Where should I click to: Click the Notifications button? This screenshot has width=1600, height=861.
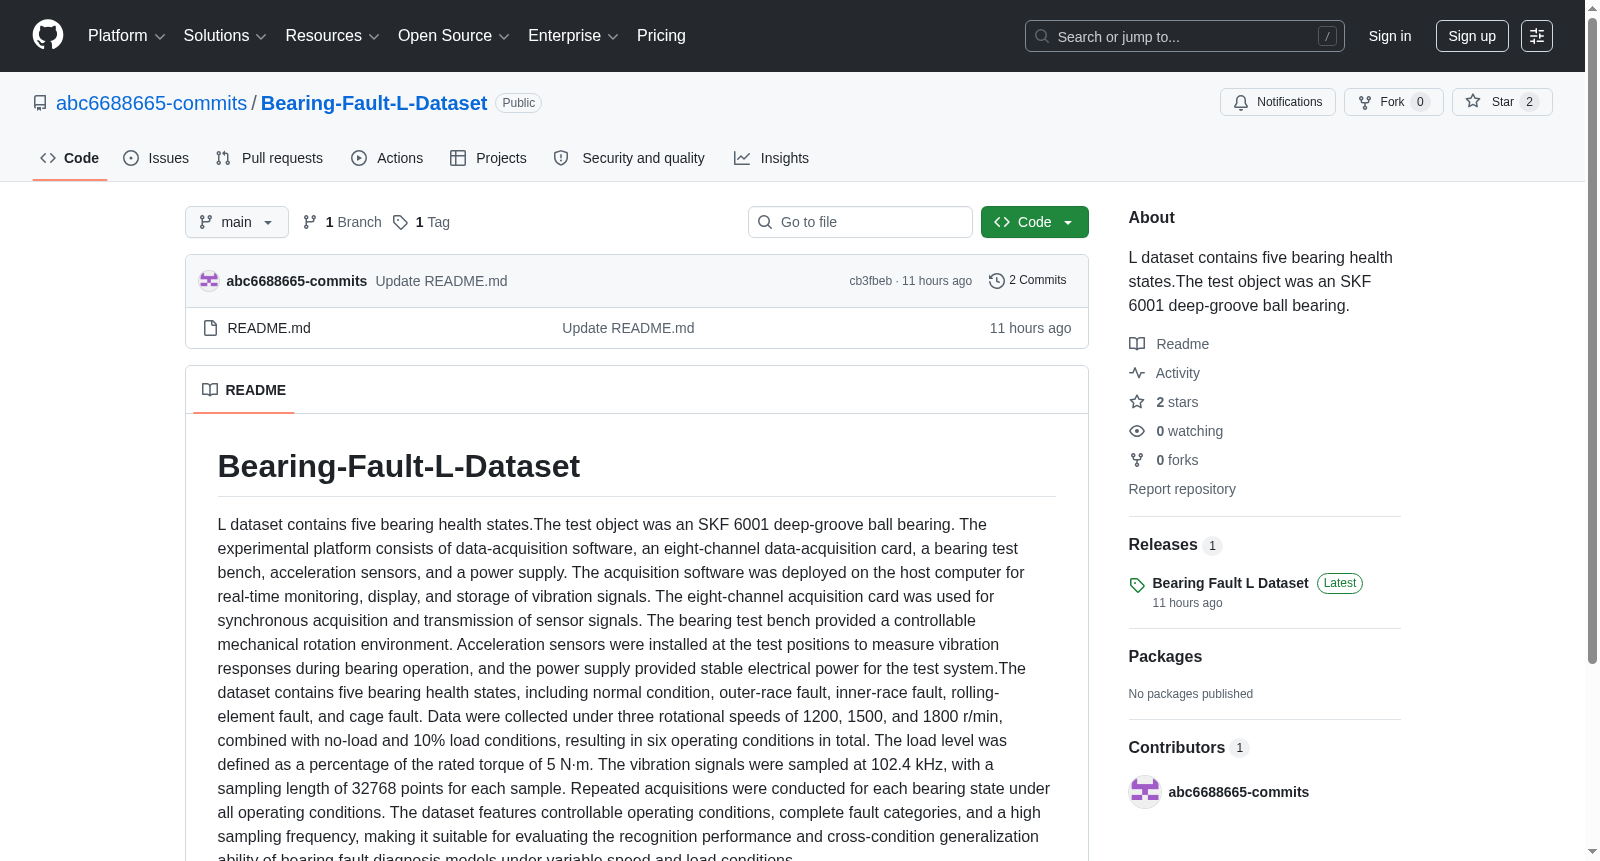tap(1278, 102)
